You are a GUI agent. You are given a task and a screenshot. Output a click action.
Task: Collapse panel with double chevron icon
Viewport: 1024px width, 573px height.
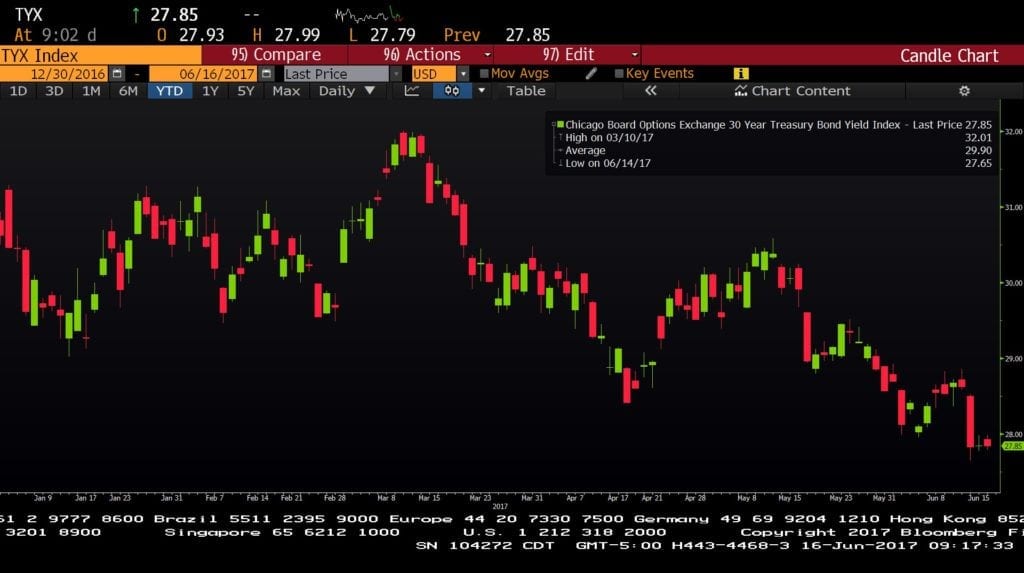(x=650, y=91)
